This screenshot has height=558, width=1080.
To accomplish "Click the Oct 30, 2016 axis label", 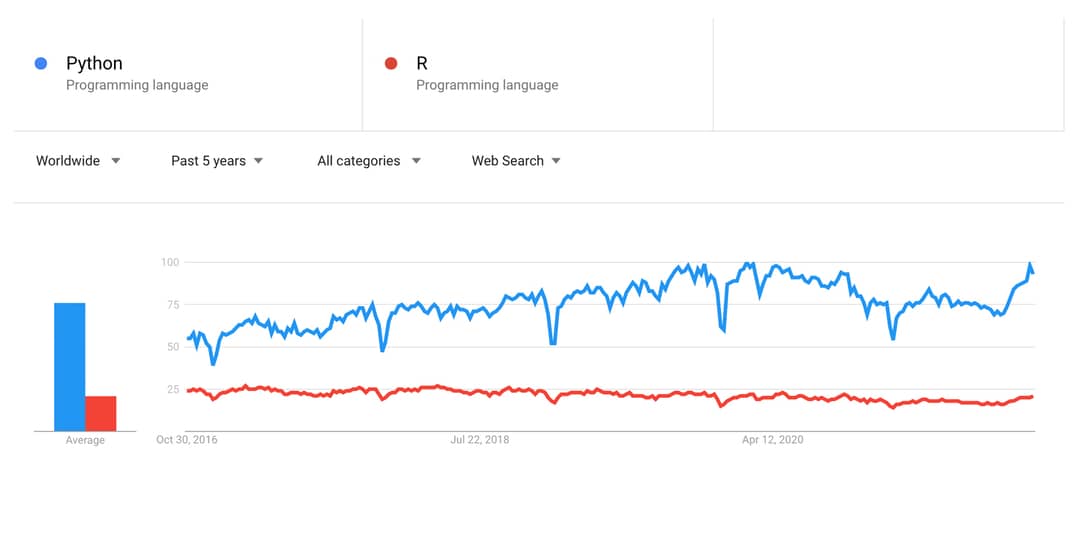I will (x=187, y=440).
